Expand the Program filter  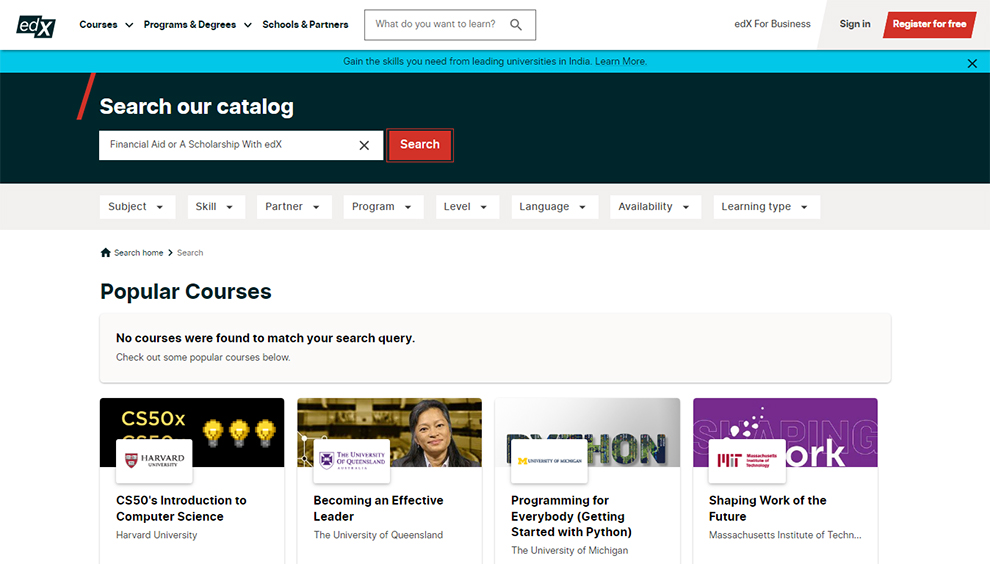click(x=383, y=207)
